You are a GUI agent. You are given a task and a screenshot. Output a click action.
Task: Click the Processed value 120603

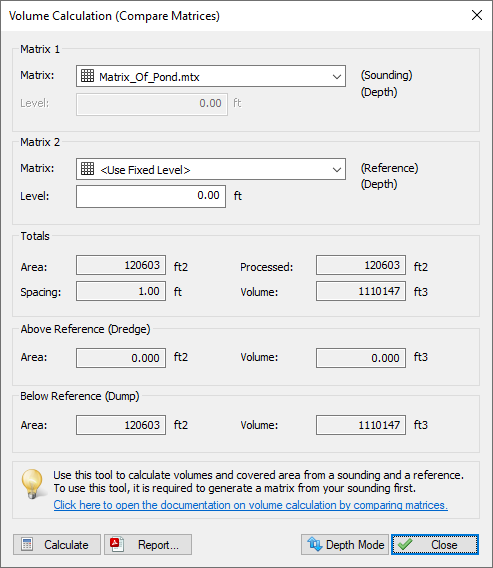click(x=361, y=265)
